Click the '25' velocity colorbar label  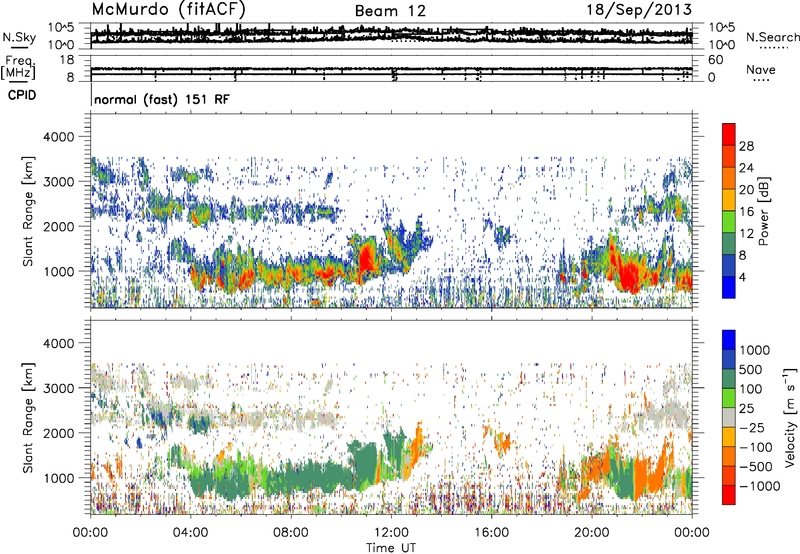pos(746,409)
